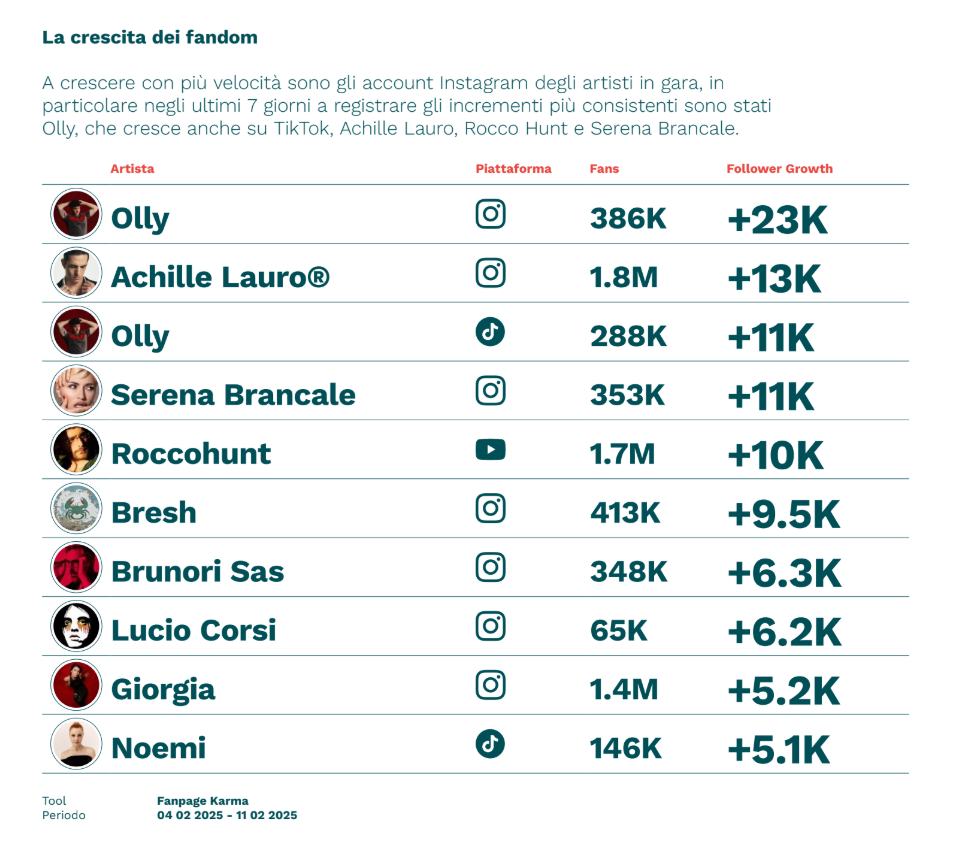Viewport: 953px width, 861px height.
Task: Open Achille Lauro's profile picture
Action: coord(76,273)
